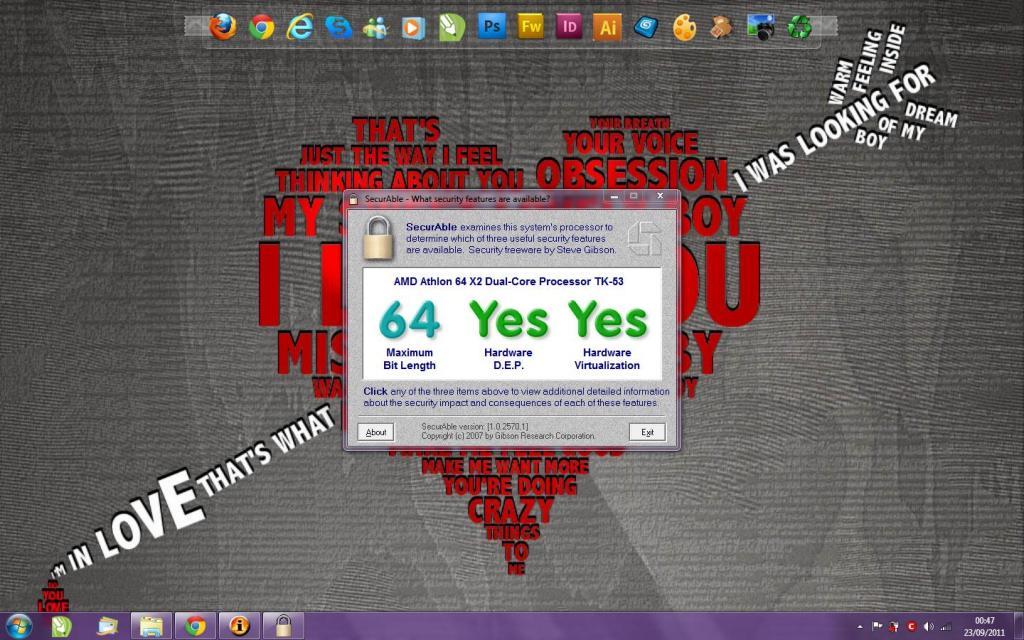Open Action Center flag in system tray

point(877,626)
